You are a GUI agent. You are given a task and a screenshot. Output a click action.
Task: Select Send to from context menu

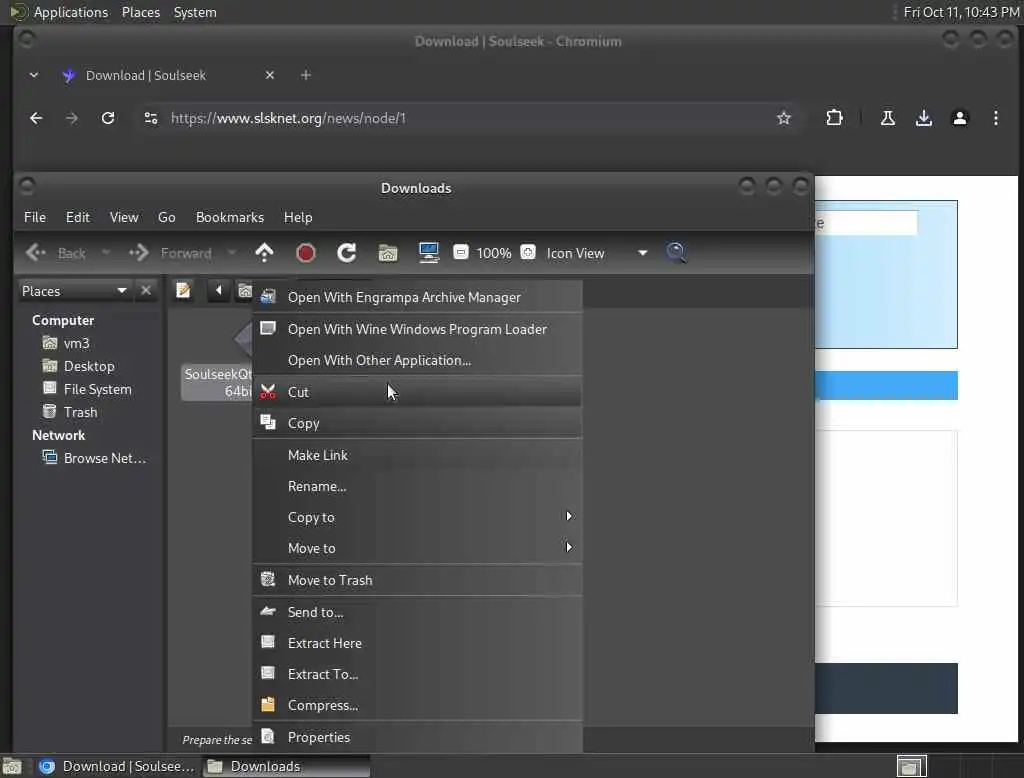[x=417, y=612]
